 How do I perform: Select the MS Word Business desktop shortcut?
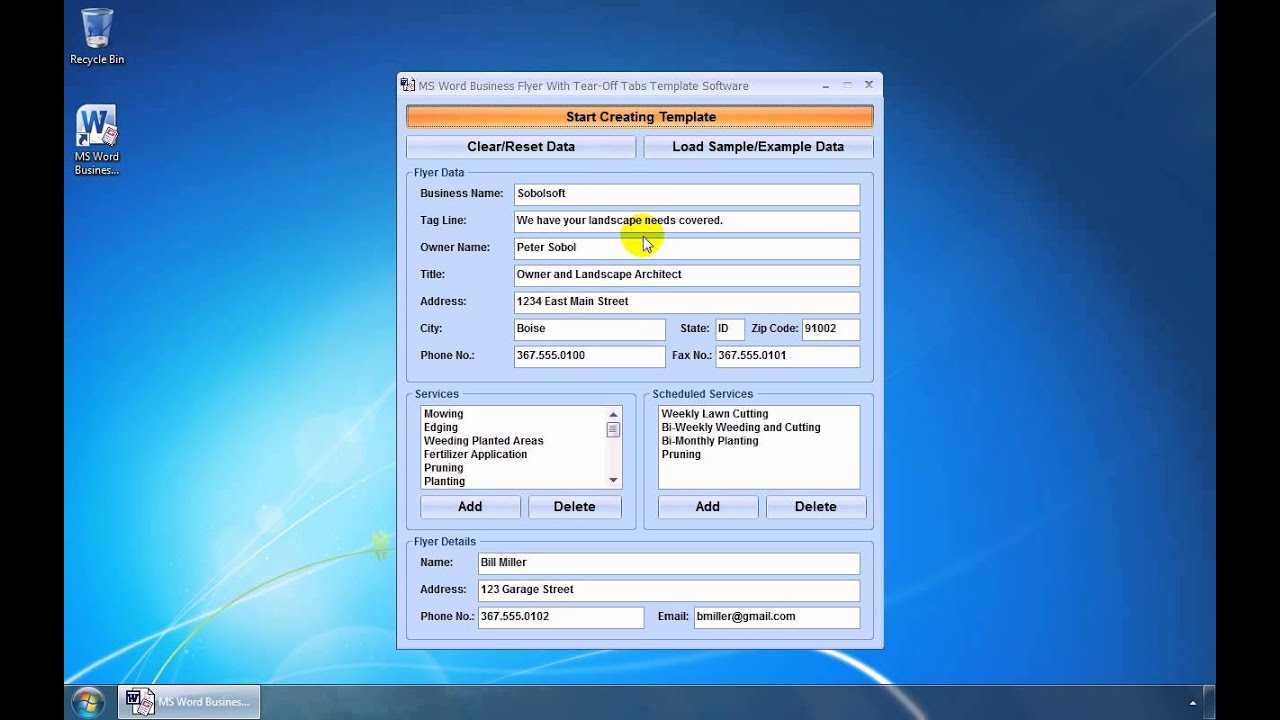(x=97, y=140)
